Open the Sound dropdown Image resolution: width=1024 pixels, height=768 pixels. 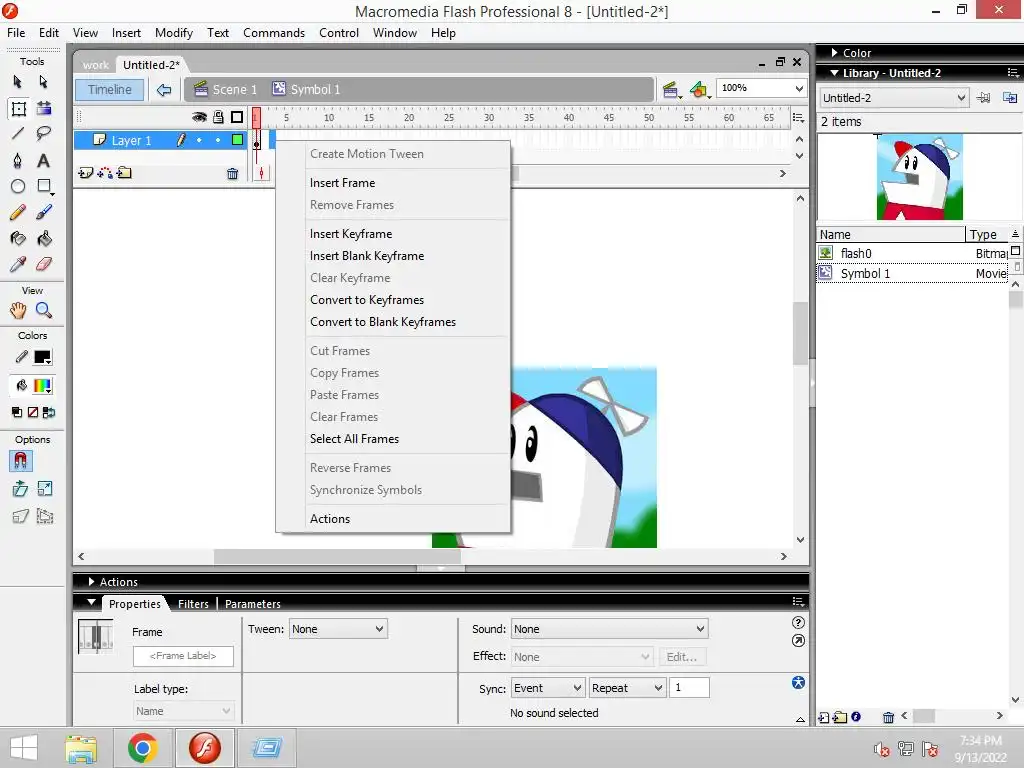[x=609, y=629]
